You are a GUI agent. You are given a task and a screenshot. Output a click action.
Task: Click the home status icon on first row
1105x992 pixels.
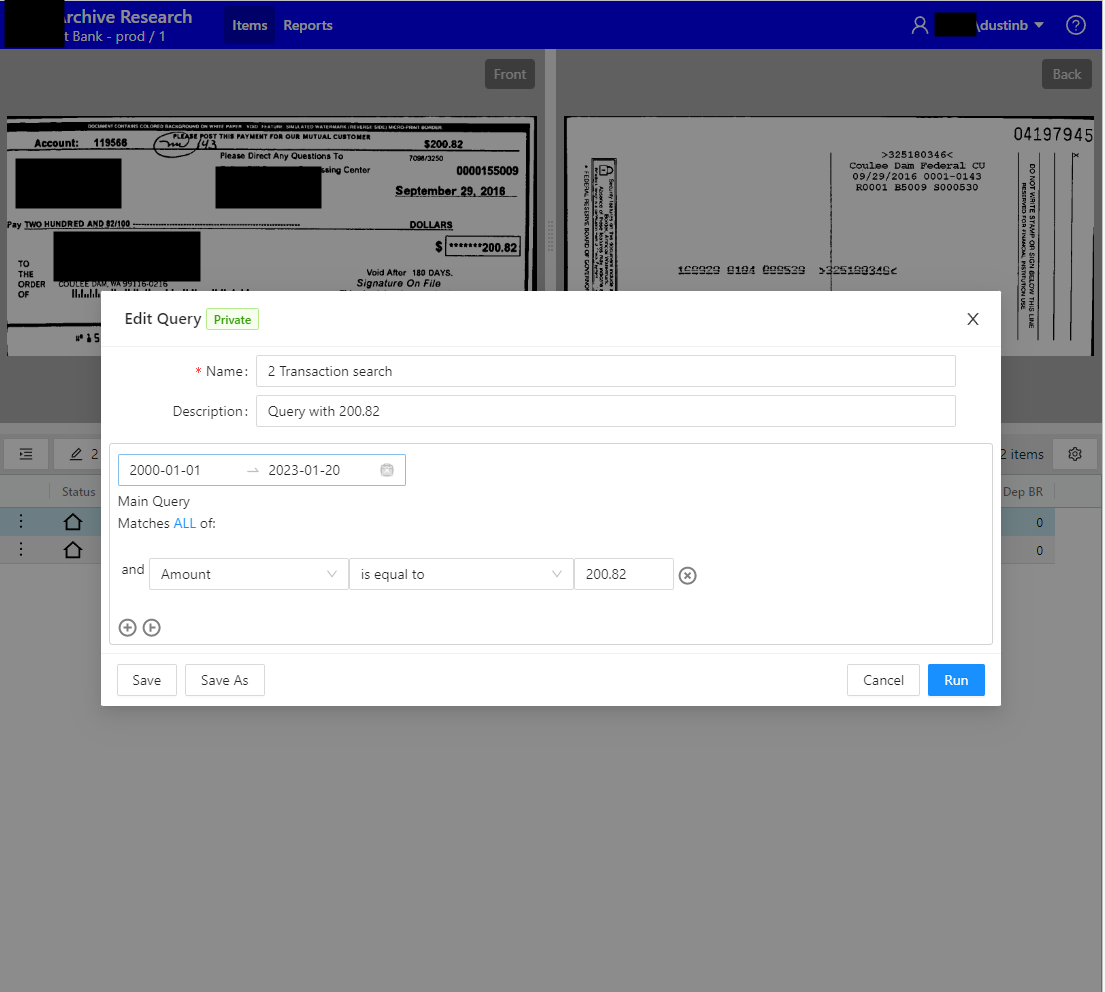click(70, 521)
